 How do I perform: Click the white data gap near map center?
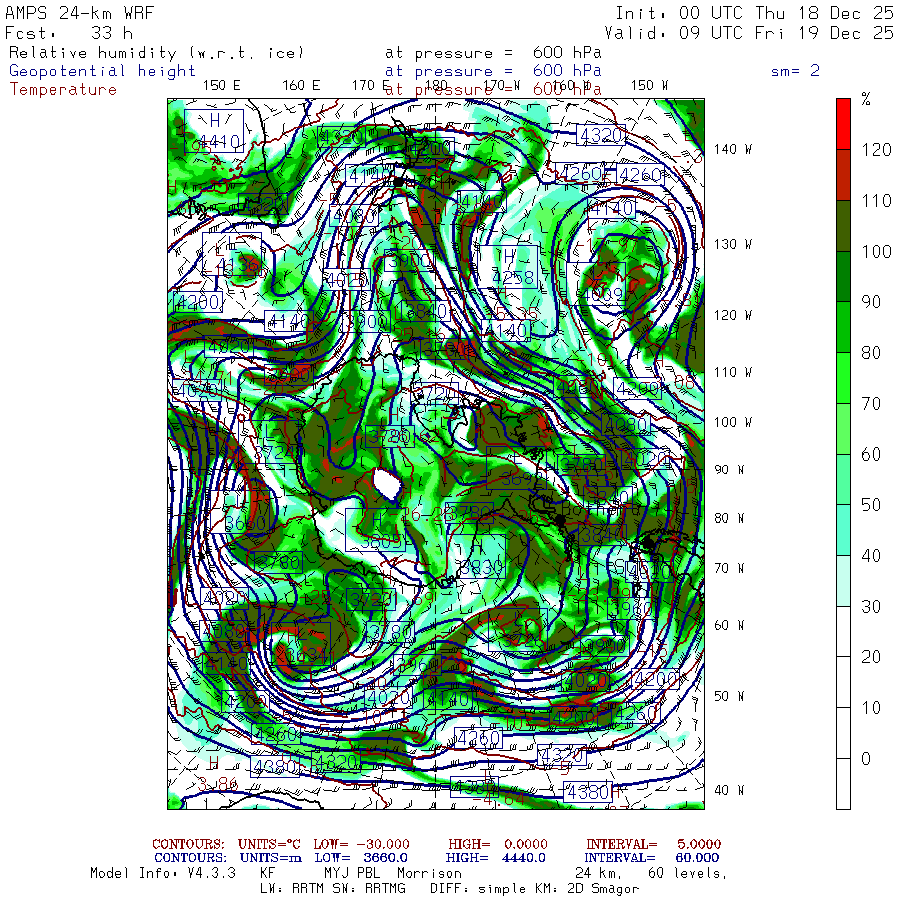(386, 484)
